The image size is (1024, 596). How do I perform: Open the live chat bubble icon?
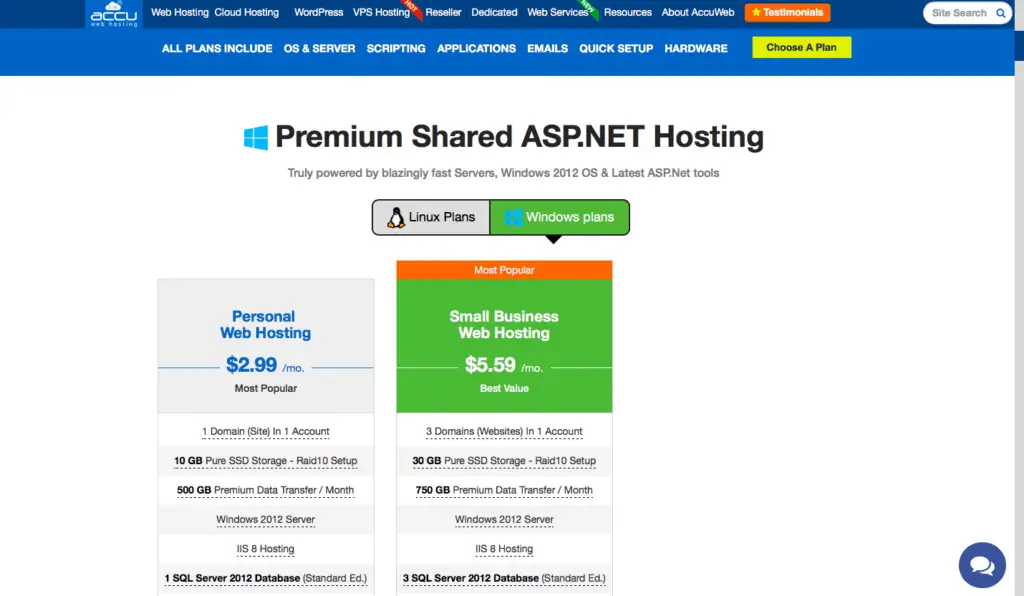tap(982, 565)
